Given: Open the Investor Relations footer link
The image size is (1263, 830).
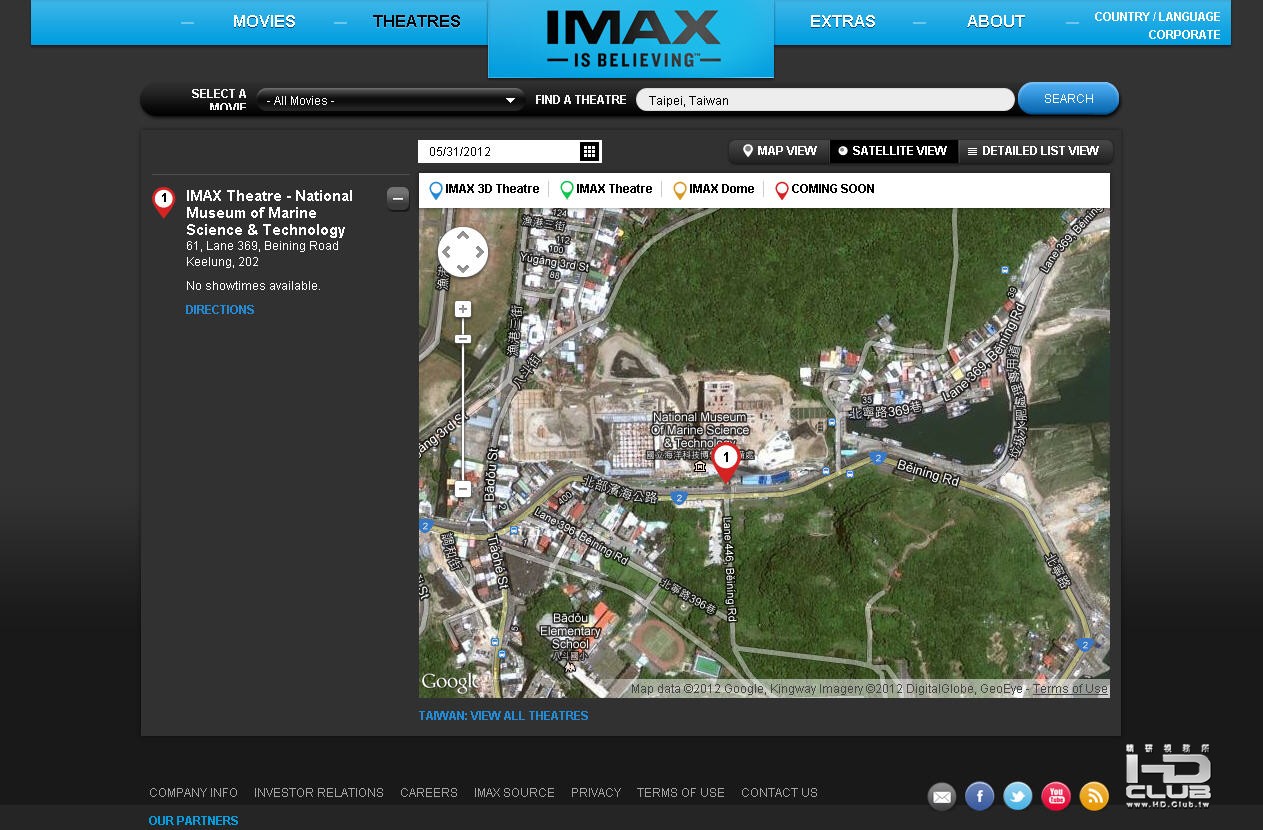Looking at the screenshot, I should tap(319, 793).
